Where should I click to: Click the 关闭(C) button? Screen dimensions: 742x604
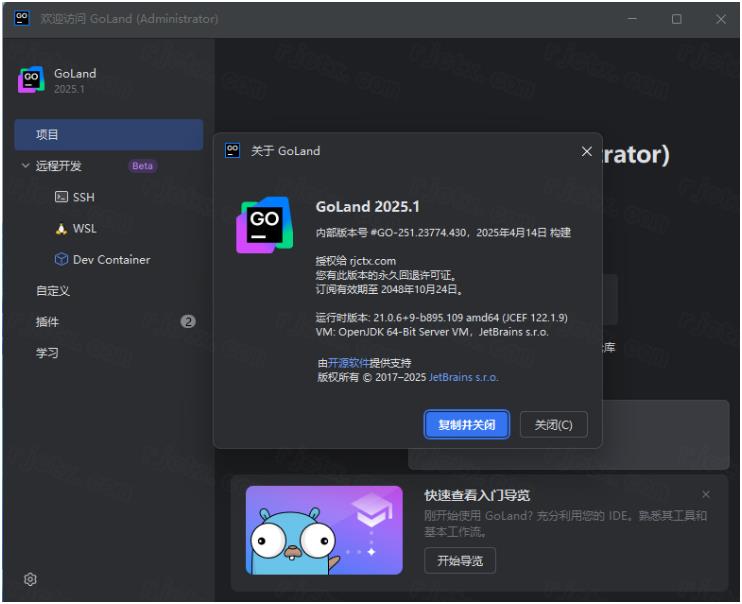click(x=554, y=425)
